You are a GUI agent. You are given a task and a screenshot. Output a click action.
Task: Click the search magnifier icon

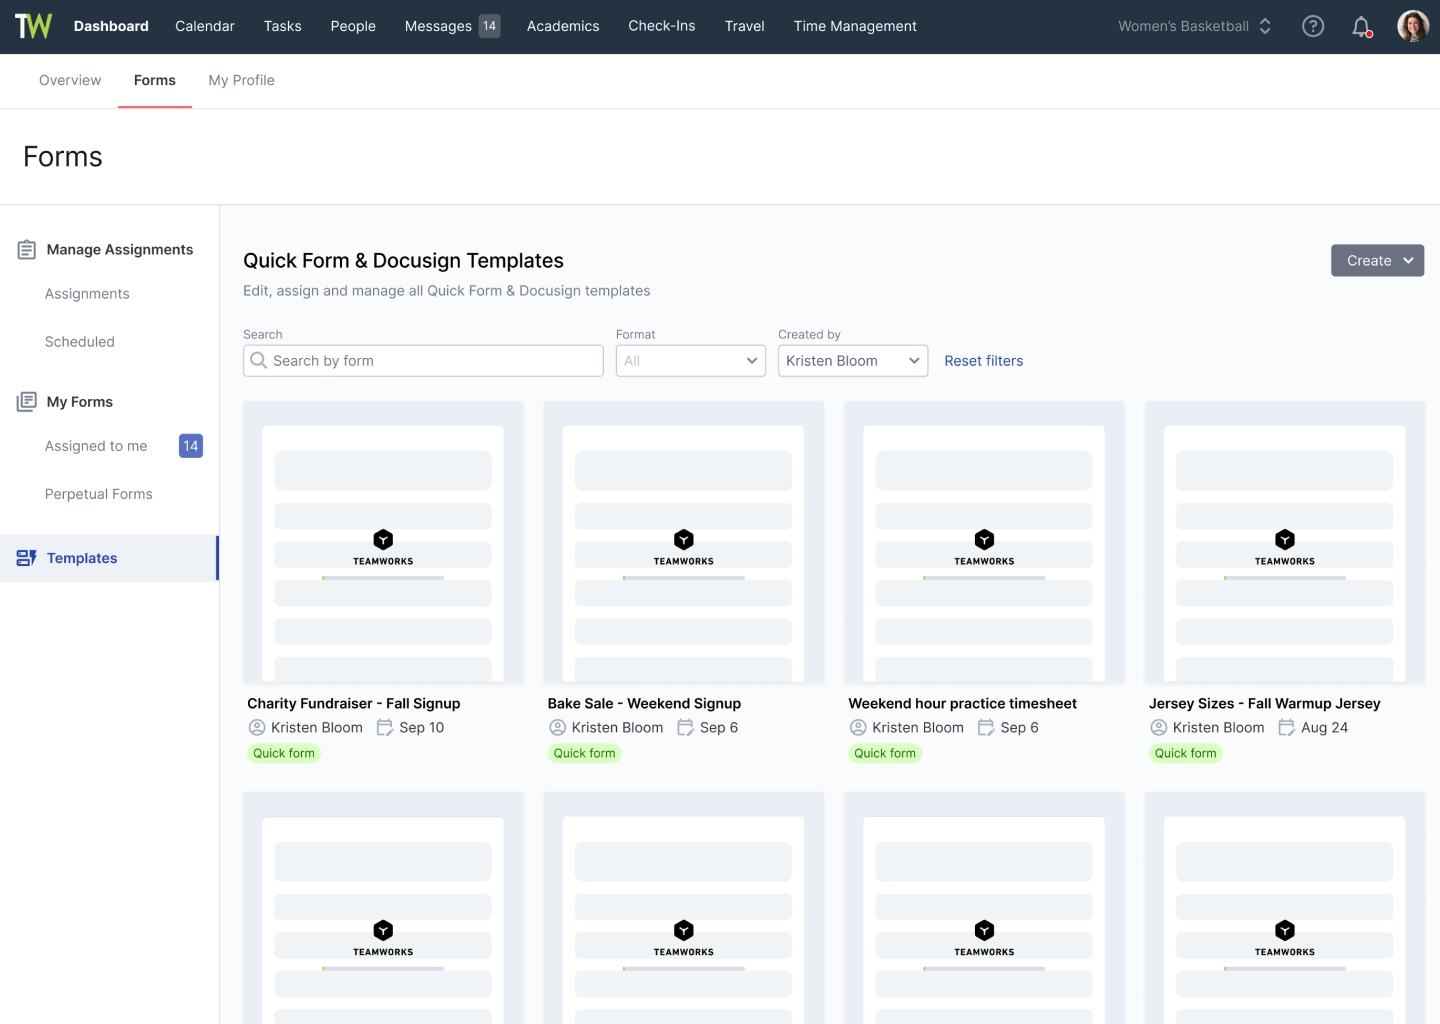point(259,360)
